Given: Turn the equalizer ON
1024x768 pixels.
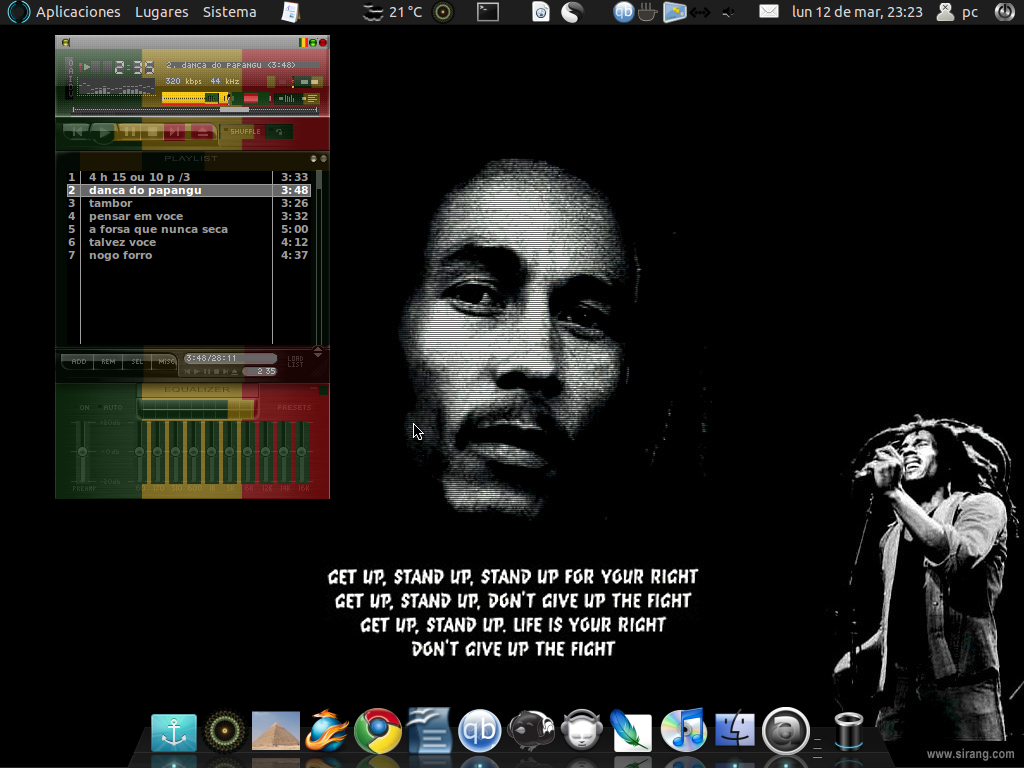Looking at the screenshot, I should [x=82, y=408].
